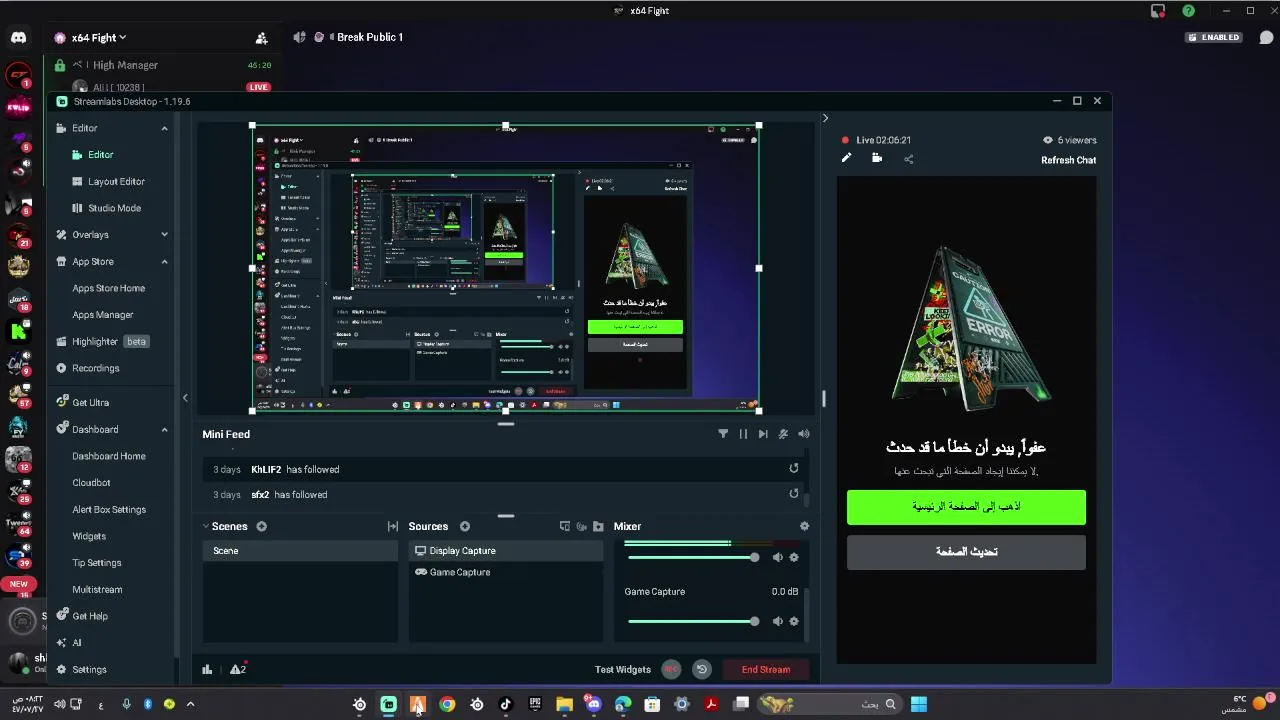Click the End Stream button

[x=766, y=669]
